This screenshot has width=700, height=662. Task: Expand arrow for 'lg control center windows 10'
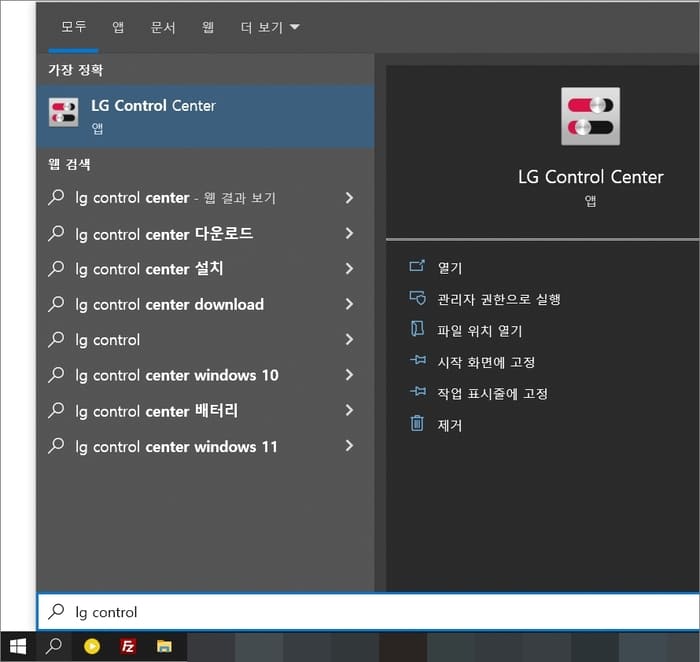(349, 375)
